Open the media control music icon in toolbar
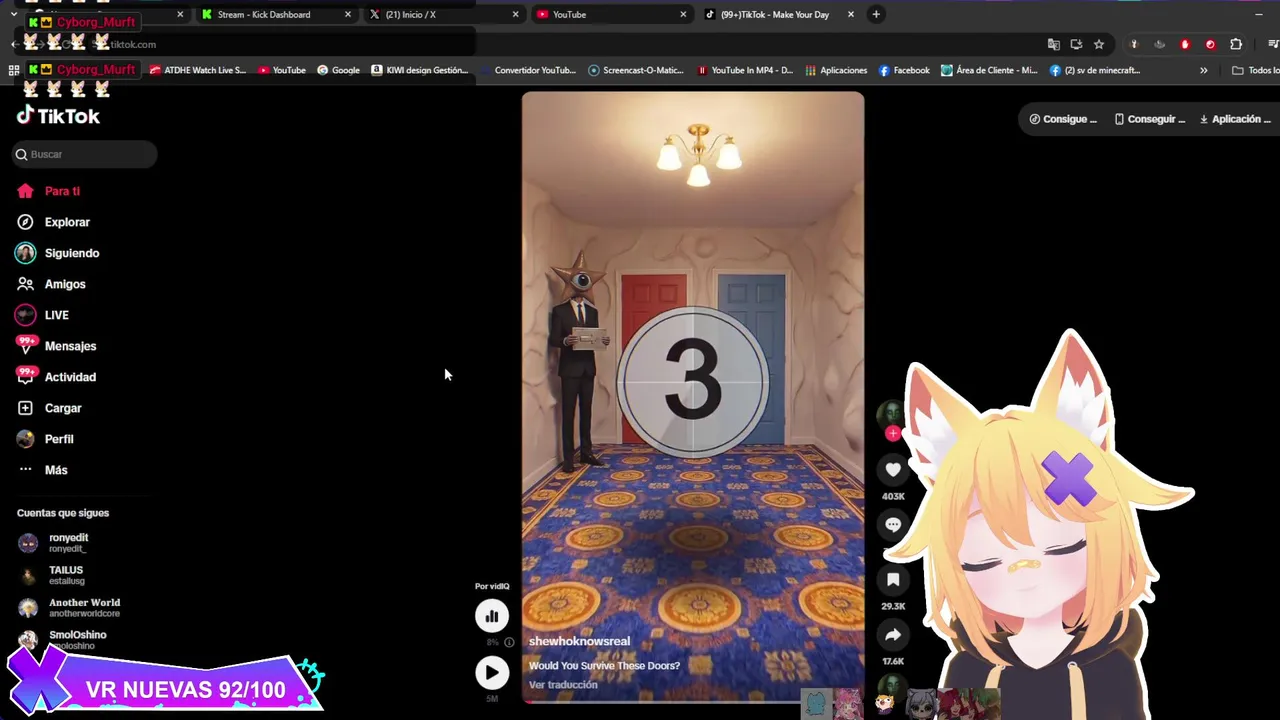The height and width of the screenshot is (720, 1280). click(1273, 44)
